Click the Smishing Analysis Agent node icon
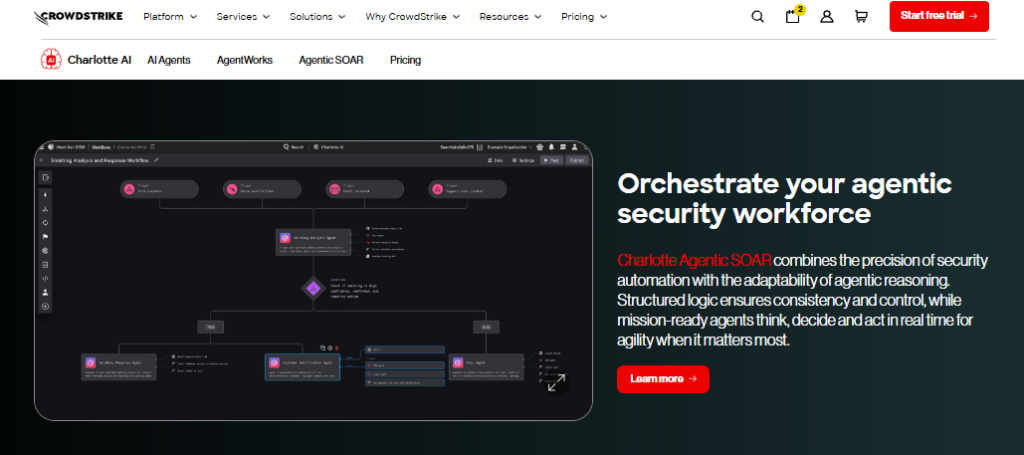The height and width of the screenshot is (455, 1024). coord(285,239)
